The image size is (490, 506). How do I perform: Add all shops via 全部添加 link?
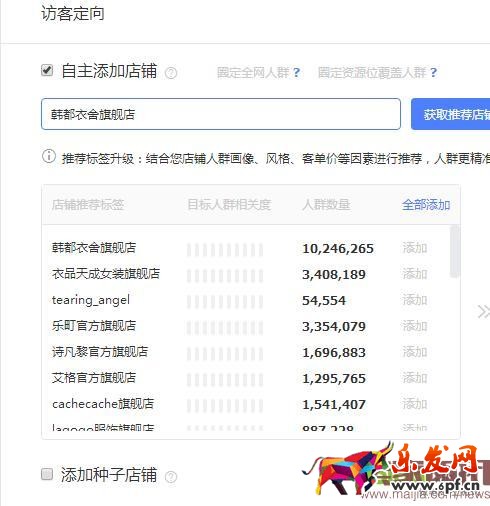click(426, 204)
